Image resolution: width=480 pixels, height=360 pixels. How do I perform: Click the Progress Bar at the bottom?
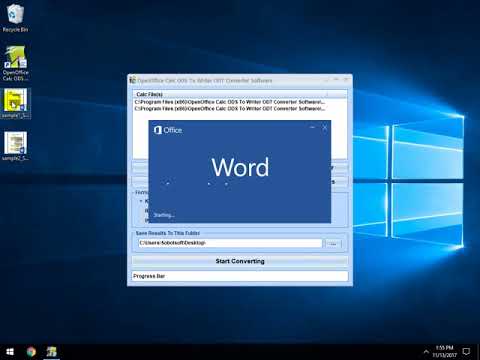240,276
